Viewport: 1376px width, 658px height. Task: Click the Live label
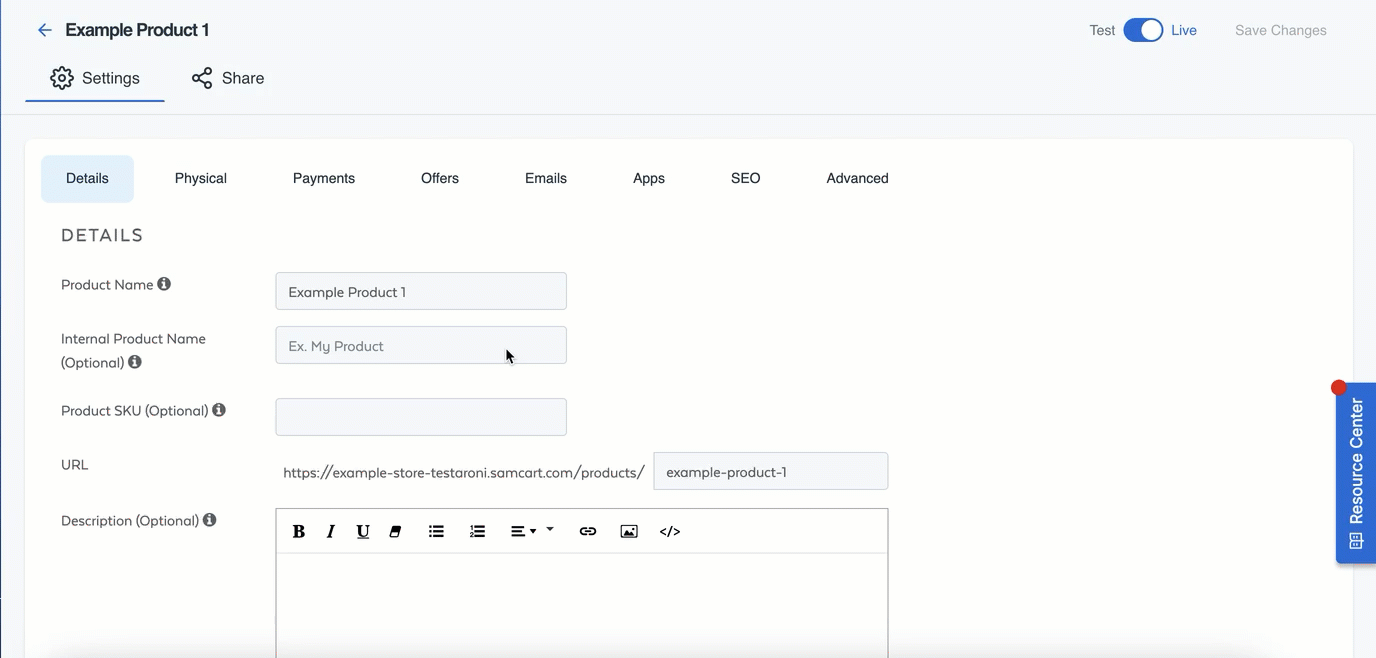tap(1184, 30)
